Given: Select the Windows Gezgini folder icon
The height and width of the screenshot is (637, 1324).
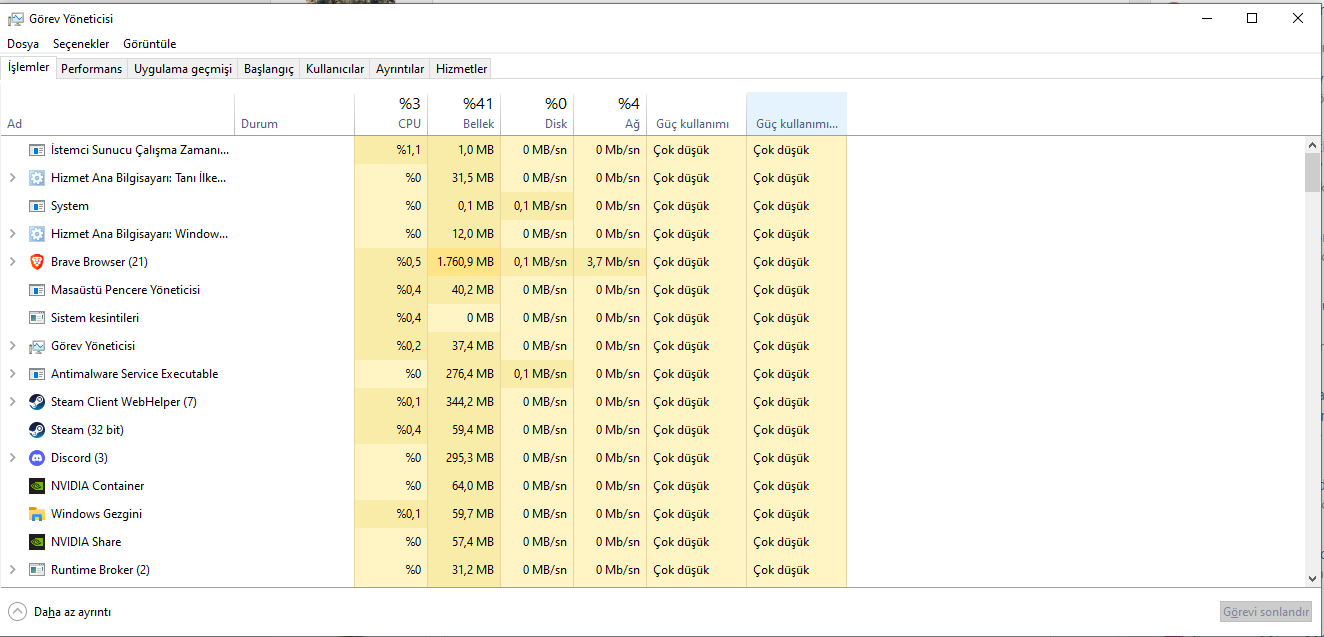Looking at the screenshot, I should tap(37, 514).
